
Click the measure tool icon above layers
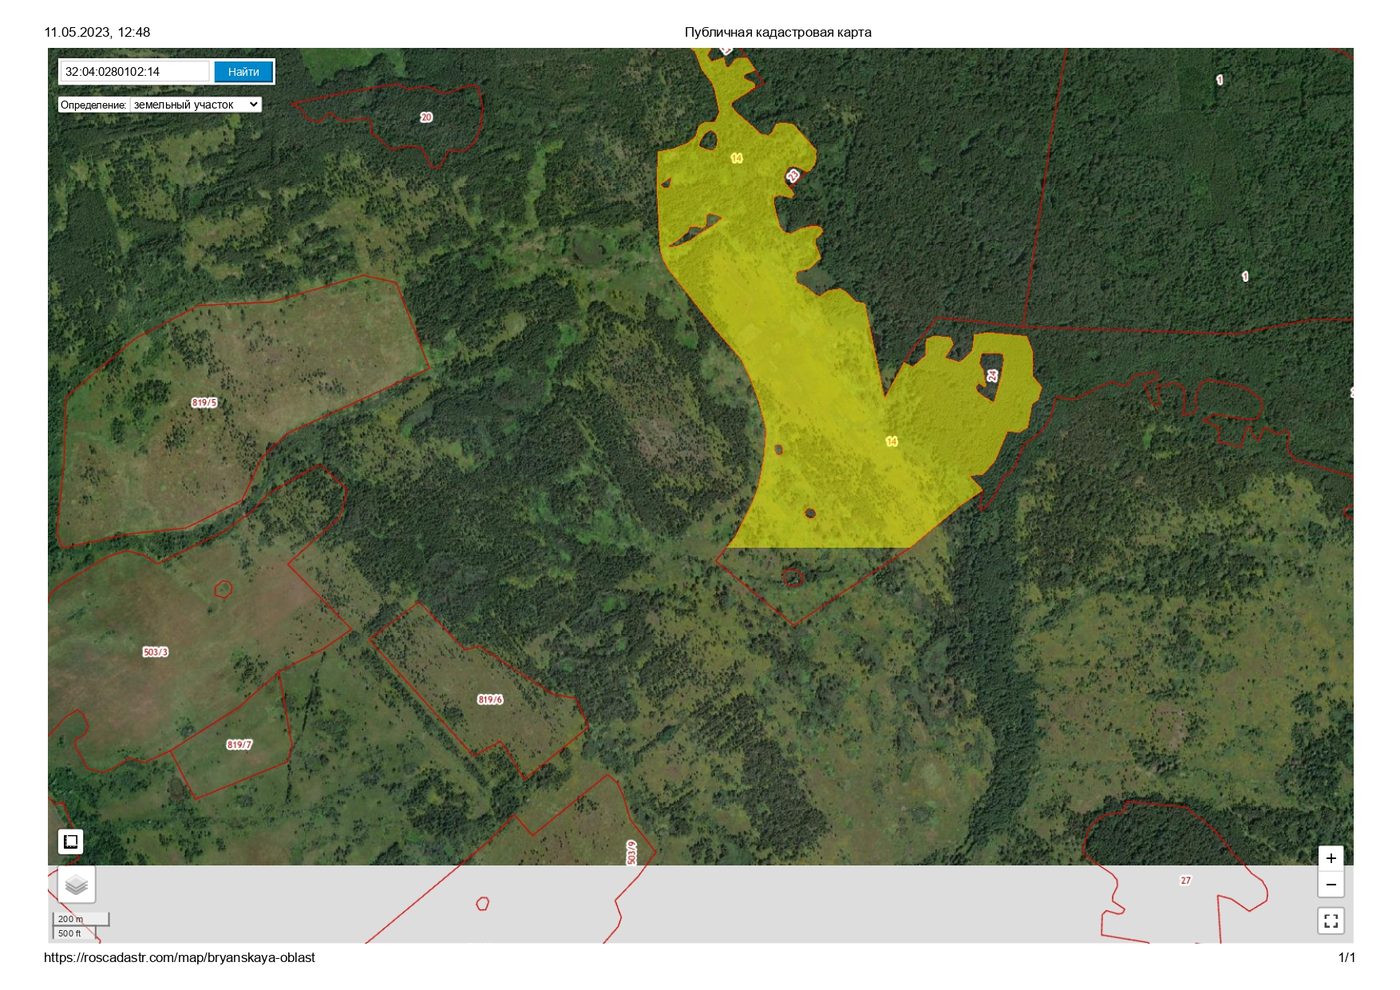click(x=71, y=842)
